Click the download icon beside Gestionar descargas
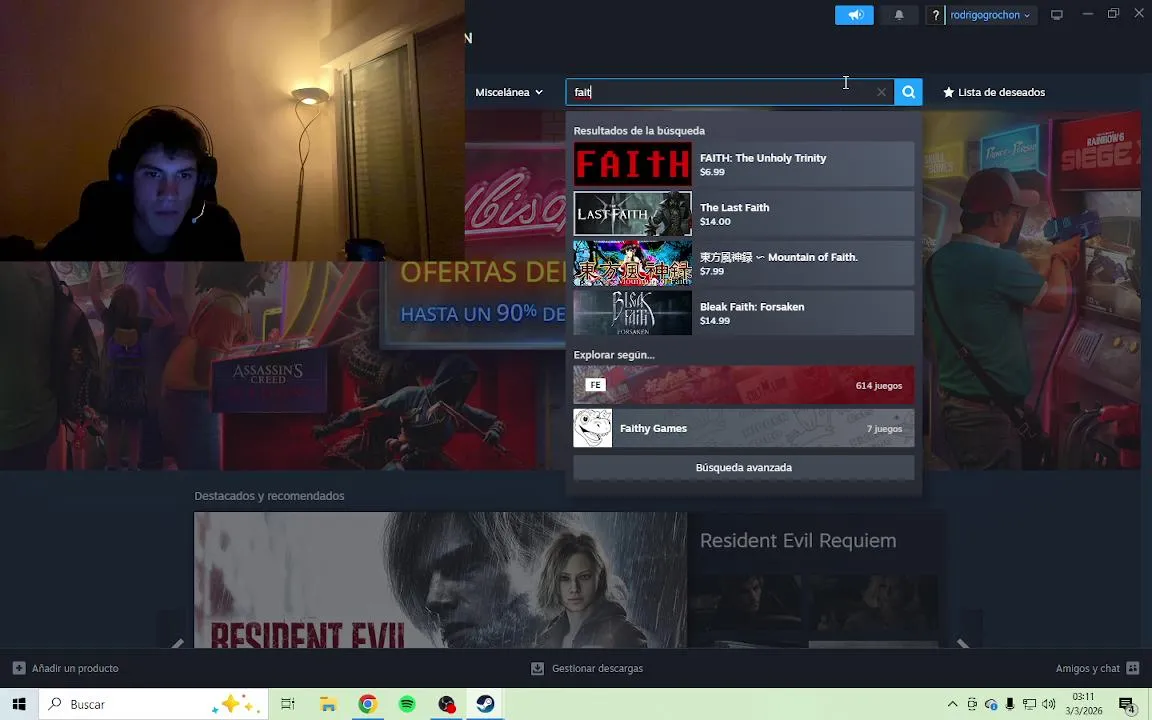 [537, 668]
